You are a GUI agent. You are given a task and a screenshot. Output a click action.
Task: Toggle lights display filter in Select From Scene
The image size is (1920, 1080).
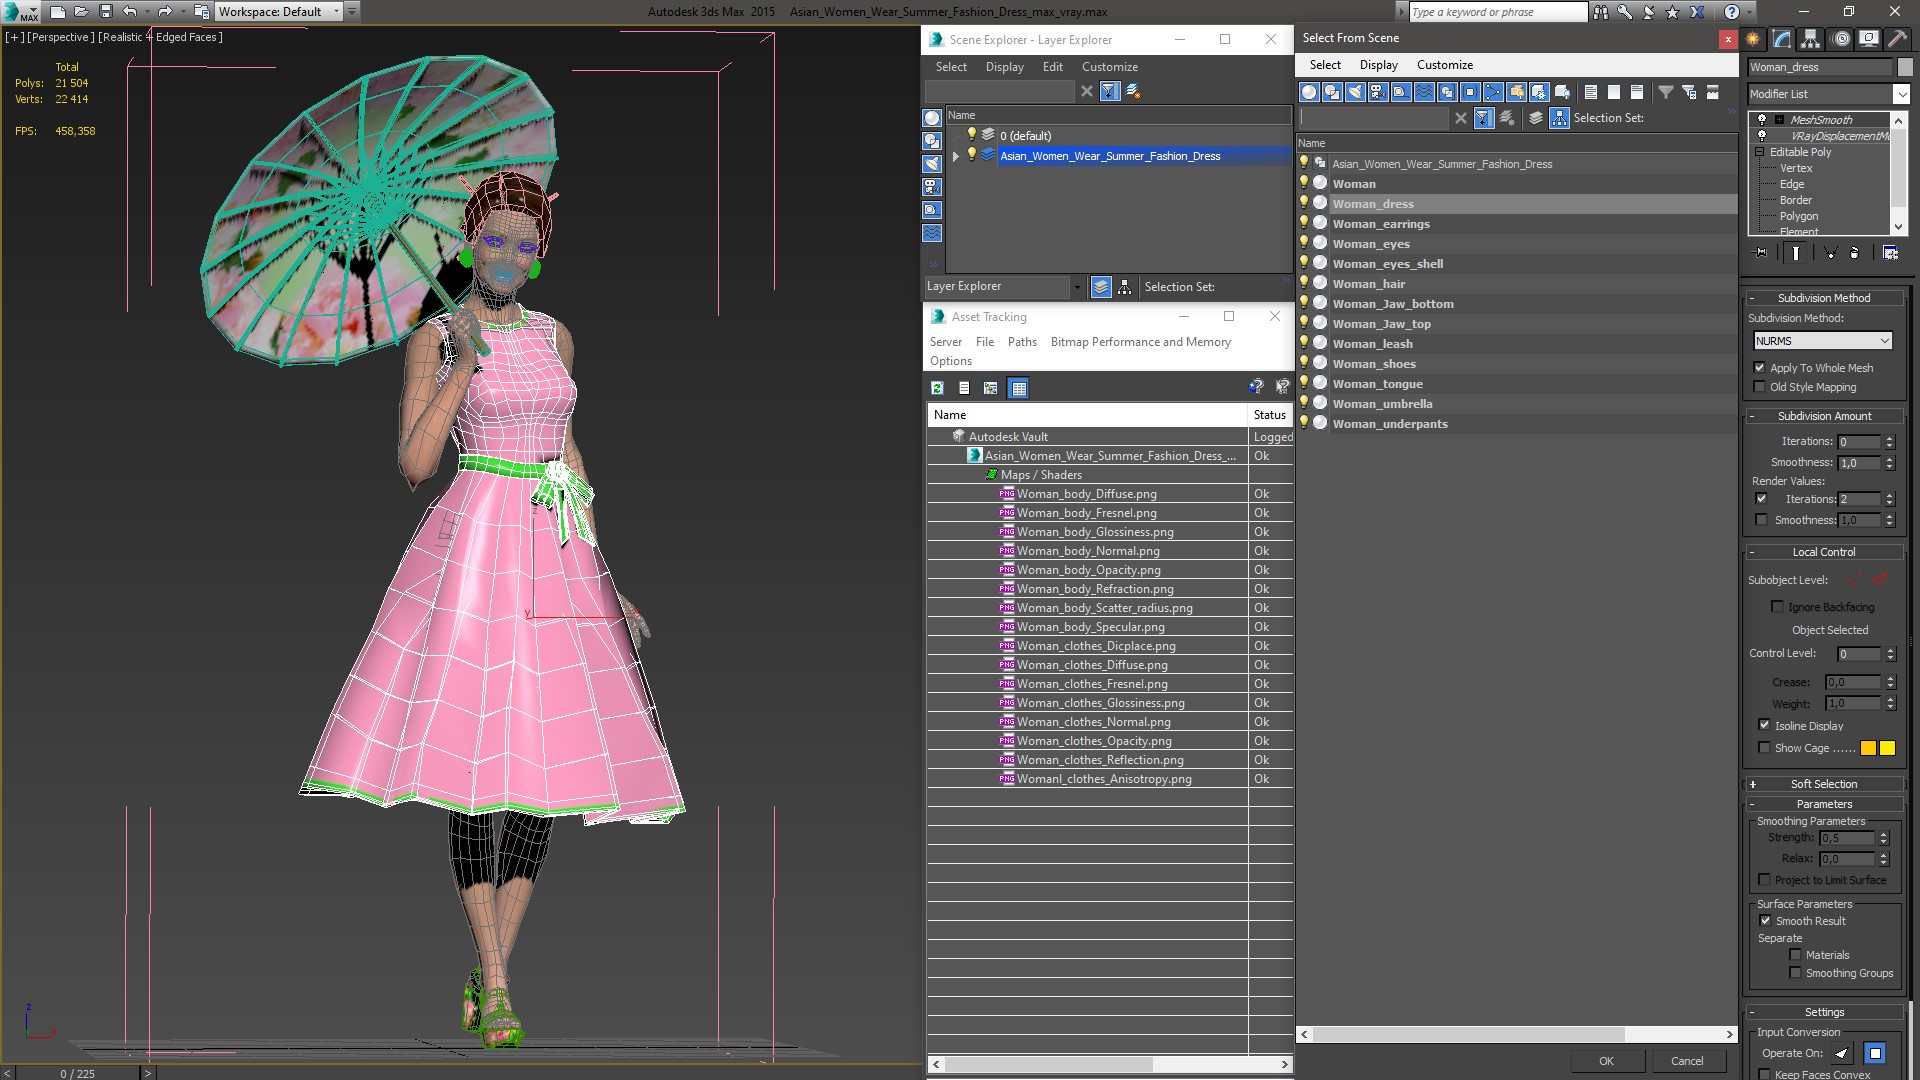click(1355, 92)
